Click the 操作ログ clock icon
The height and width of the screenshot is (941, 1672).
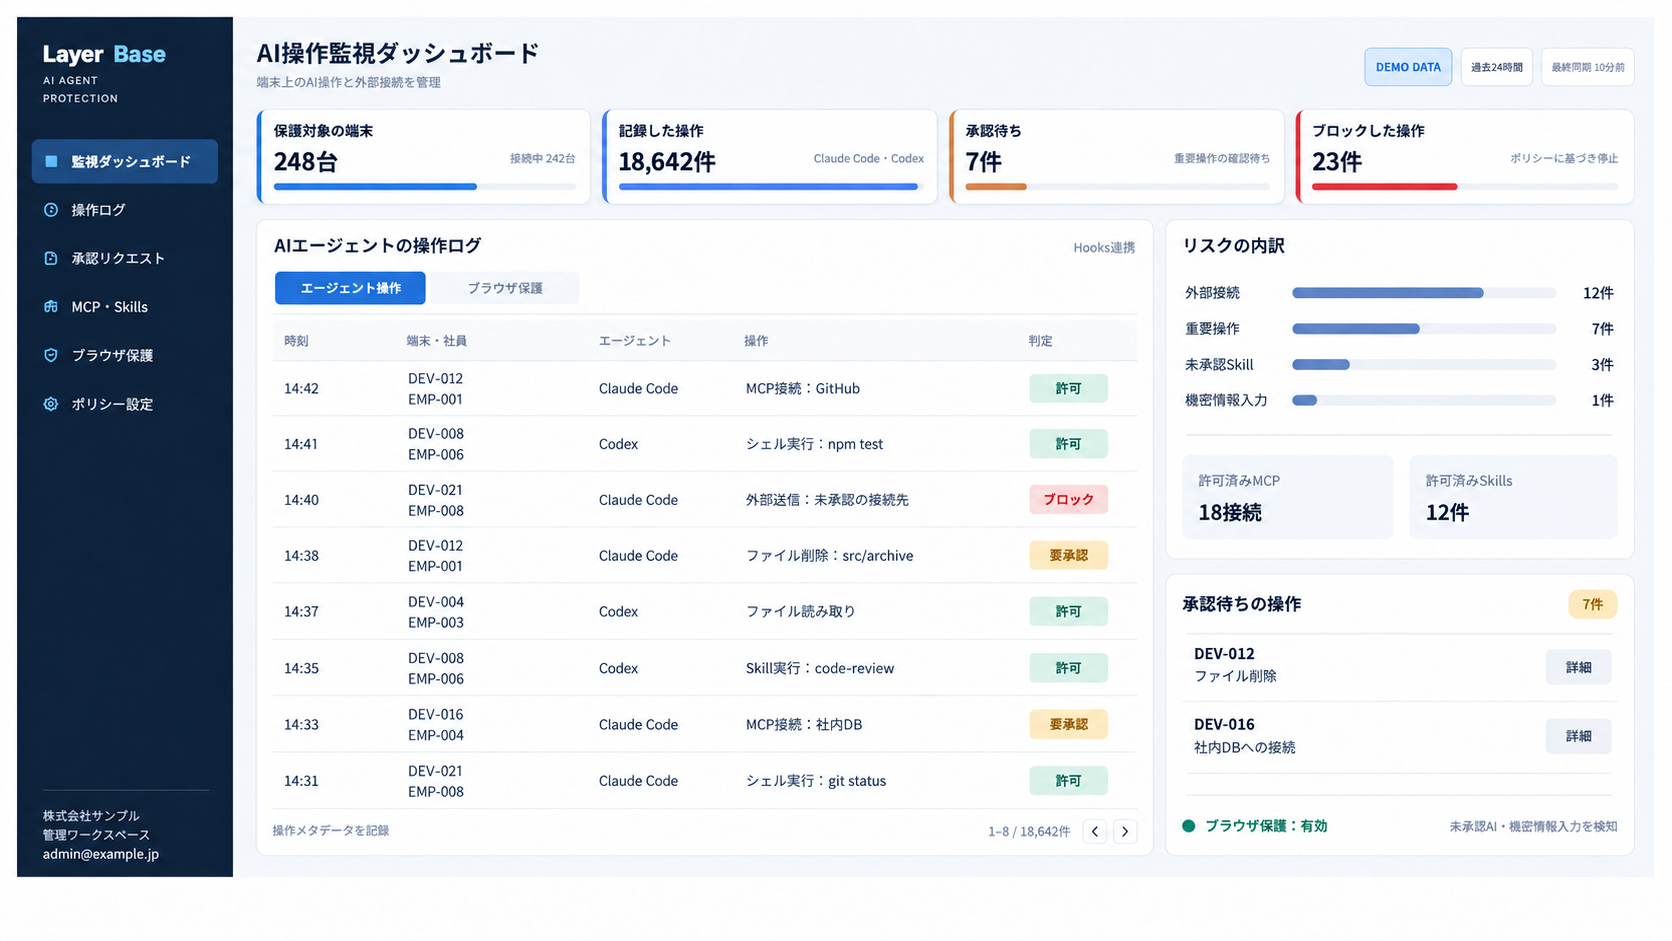[x=51, y=210]
